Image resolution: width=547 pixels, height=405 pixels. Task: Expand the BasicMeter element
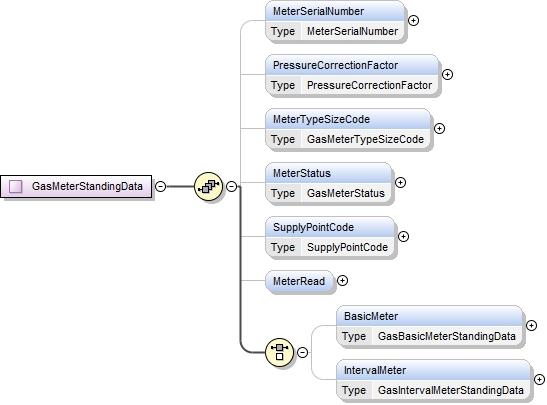click(x=531, y=325)
